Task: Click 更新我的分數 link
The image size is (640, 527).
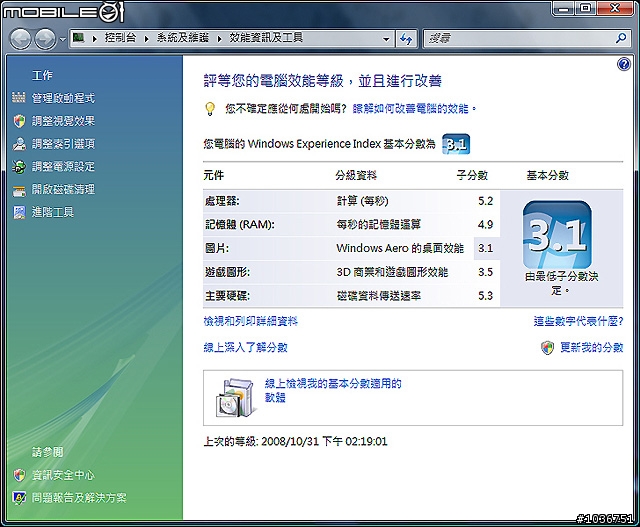Action: pyautogui.click(x=592, y=347)
